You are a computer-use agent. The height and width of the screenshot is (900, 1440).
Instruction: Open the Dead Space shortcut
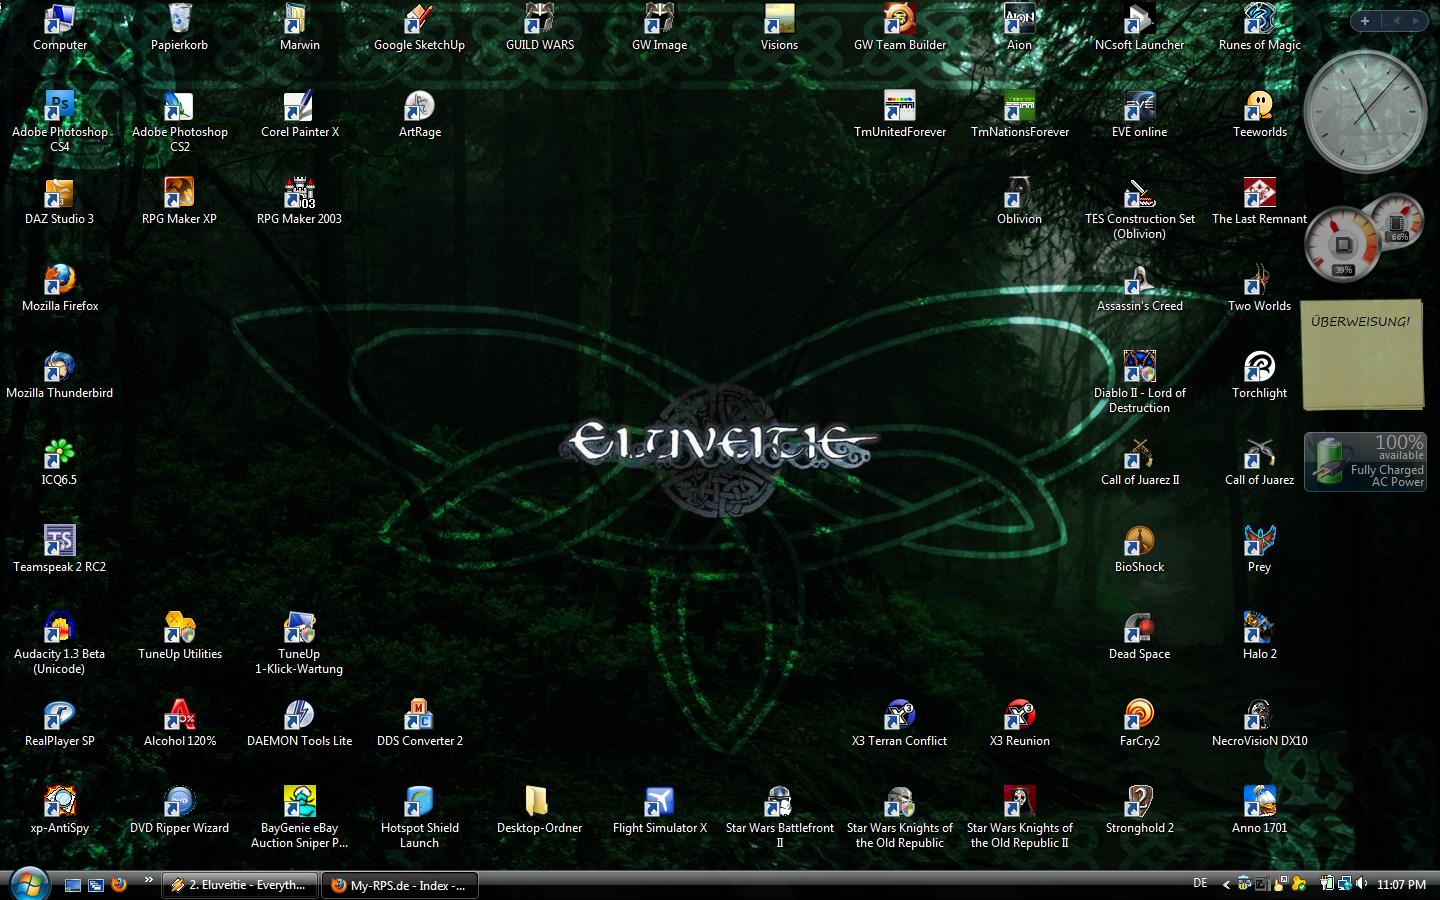click(1140, 636)
